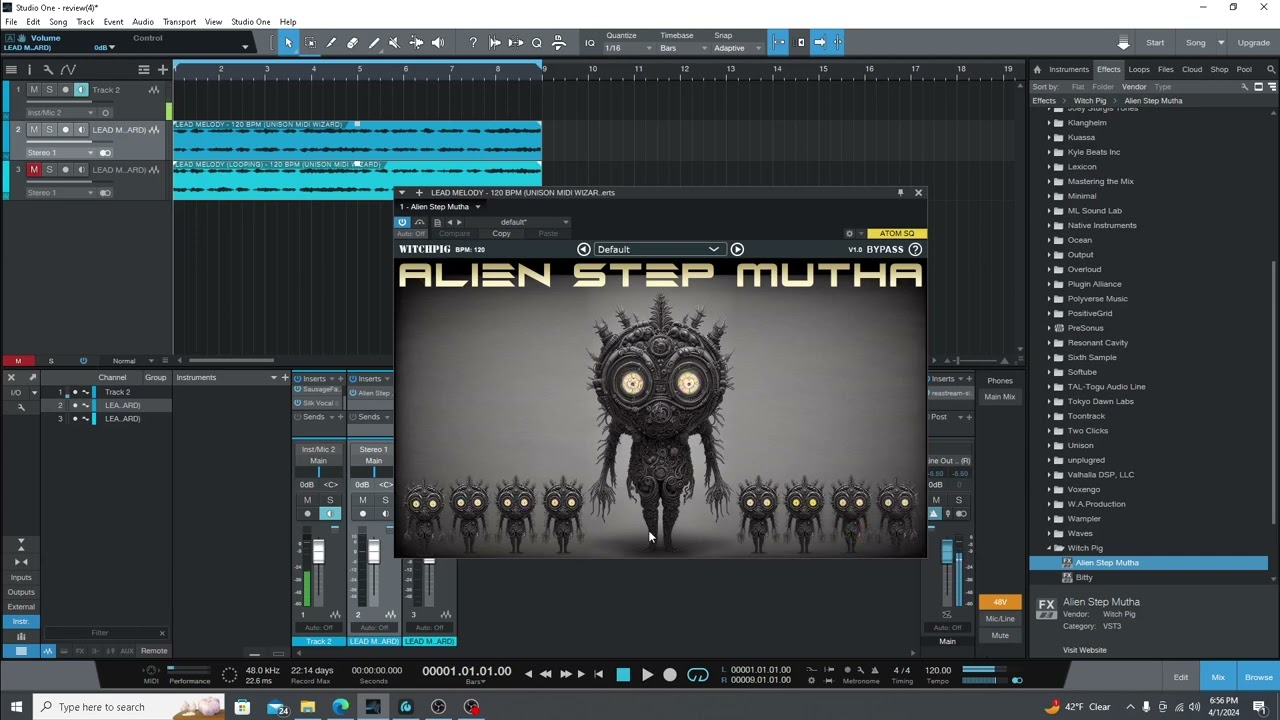Click the Record button in the transport

pyautogui.click(x=670, y=675)
